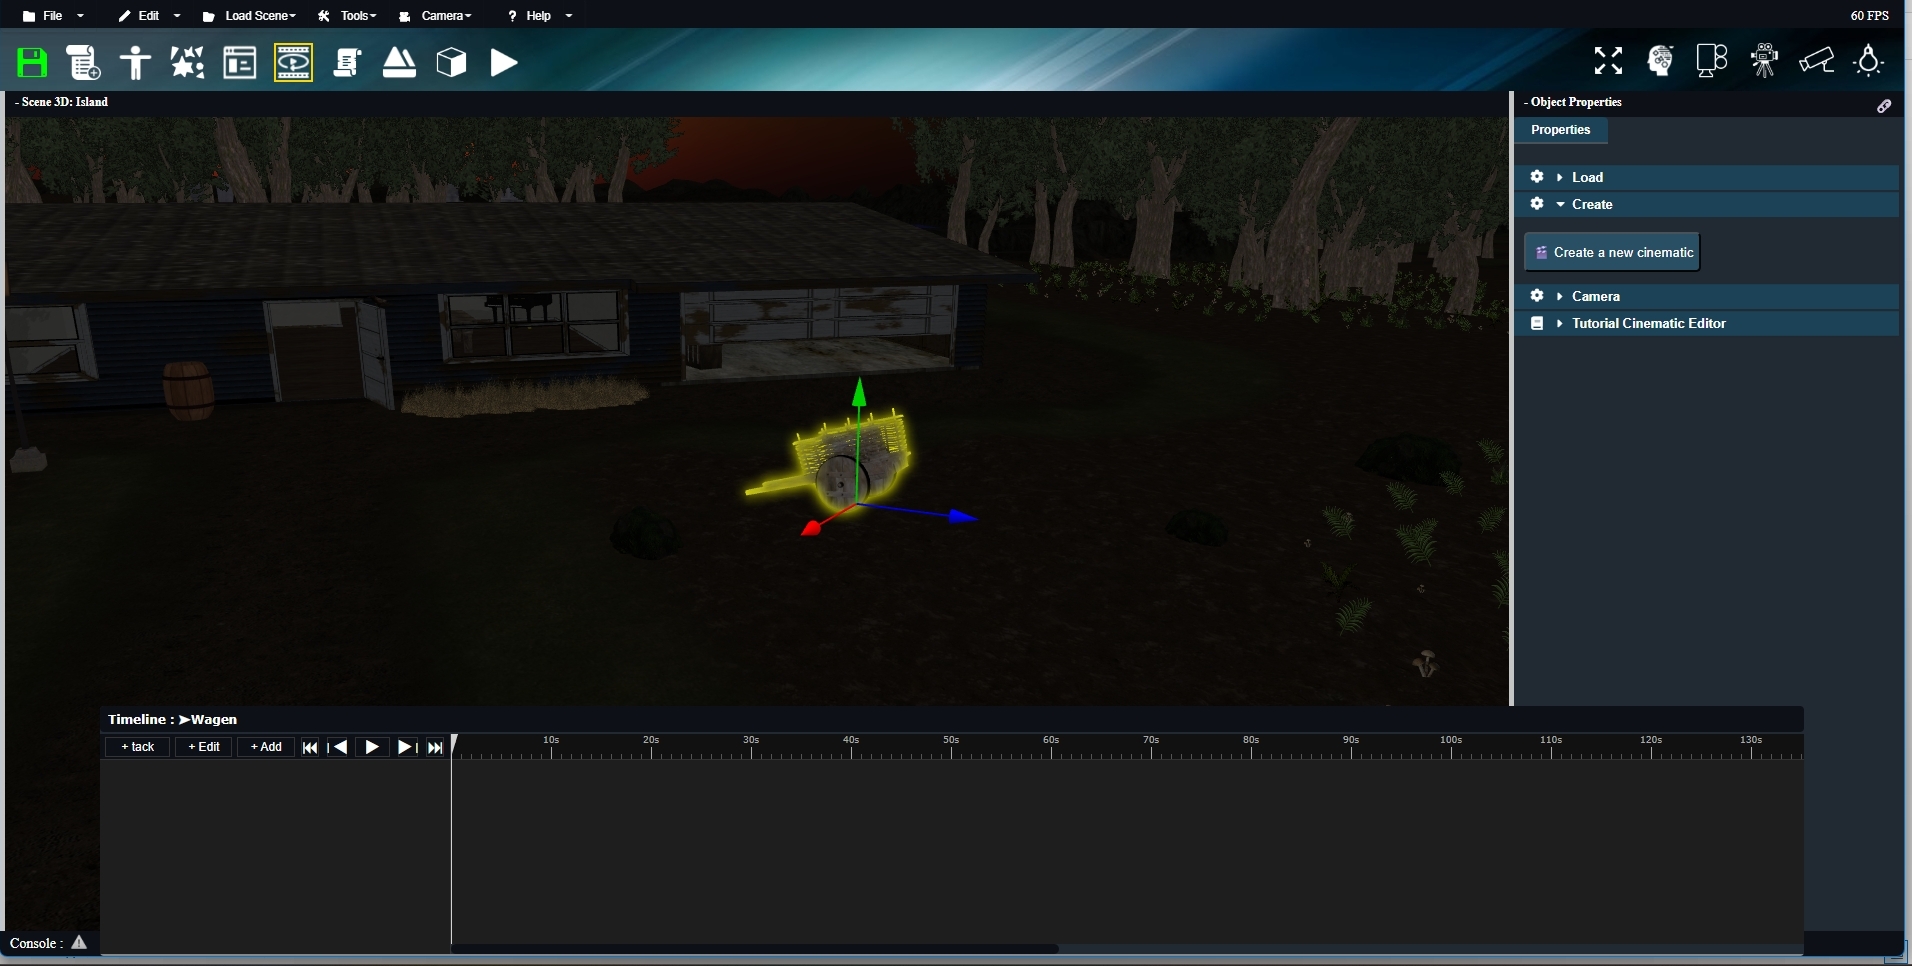Select the security camera icon
This screenshot has width=1912, height=966.
[1816, 61]
